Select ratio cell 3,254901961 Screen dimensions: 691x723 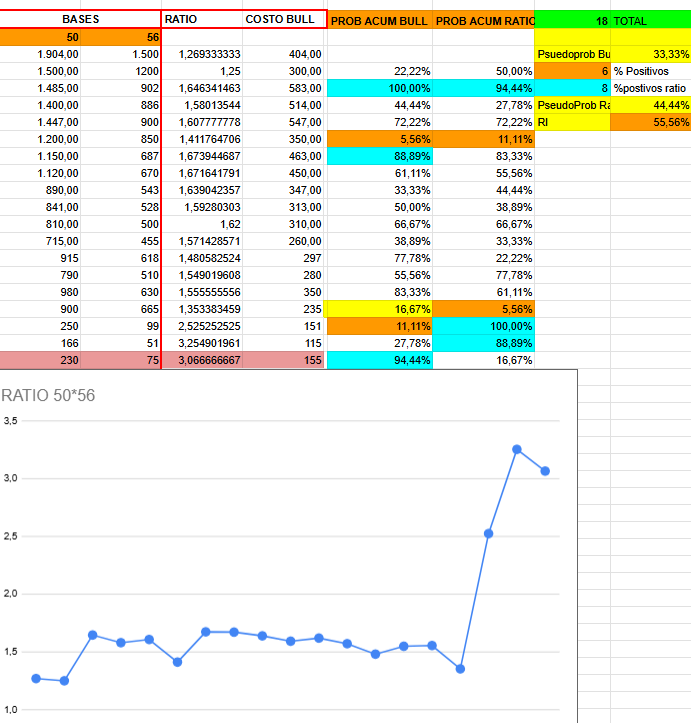[202, 343]
